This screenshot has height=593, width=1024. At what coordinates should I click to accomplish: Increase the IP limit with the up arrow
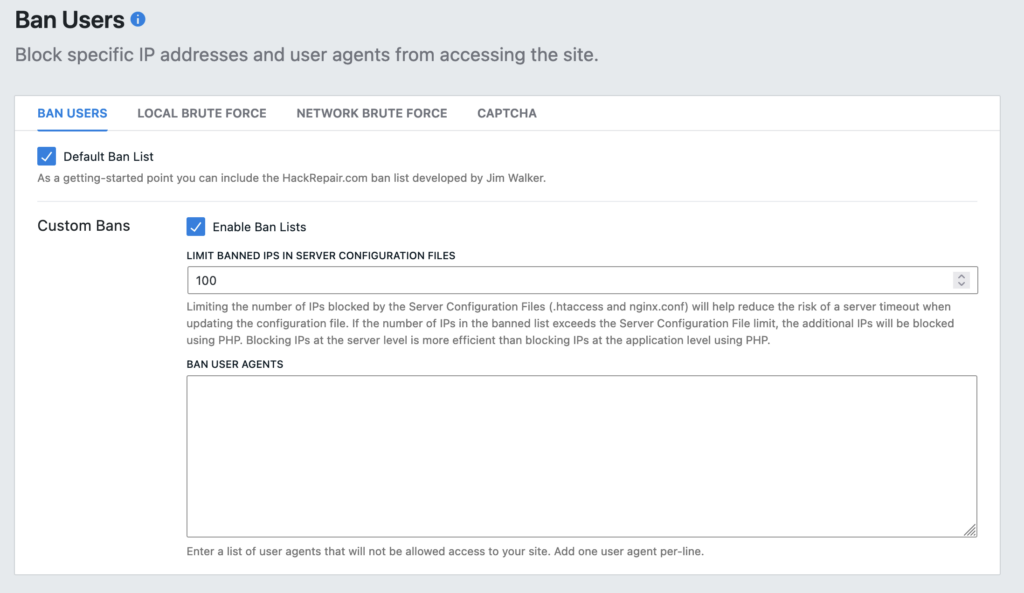click(x=961, y=276)
